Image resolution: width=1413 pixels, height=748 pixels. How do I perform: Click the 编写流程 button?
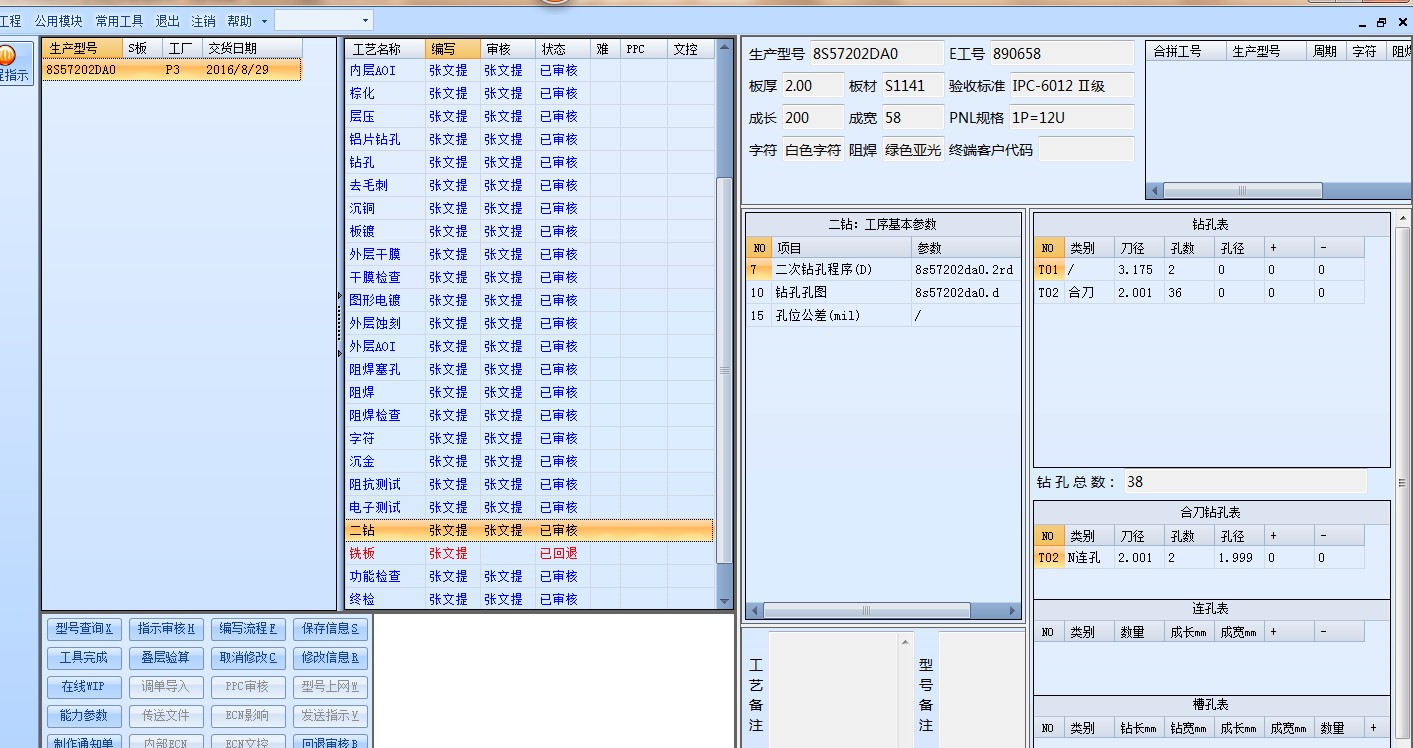248,629
